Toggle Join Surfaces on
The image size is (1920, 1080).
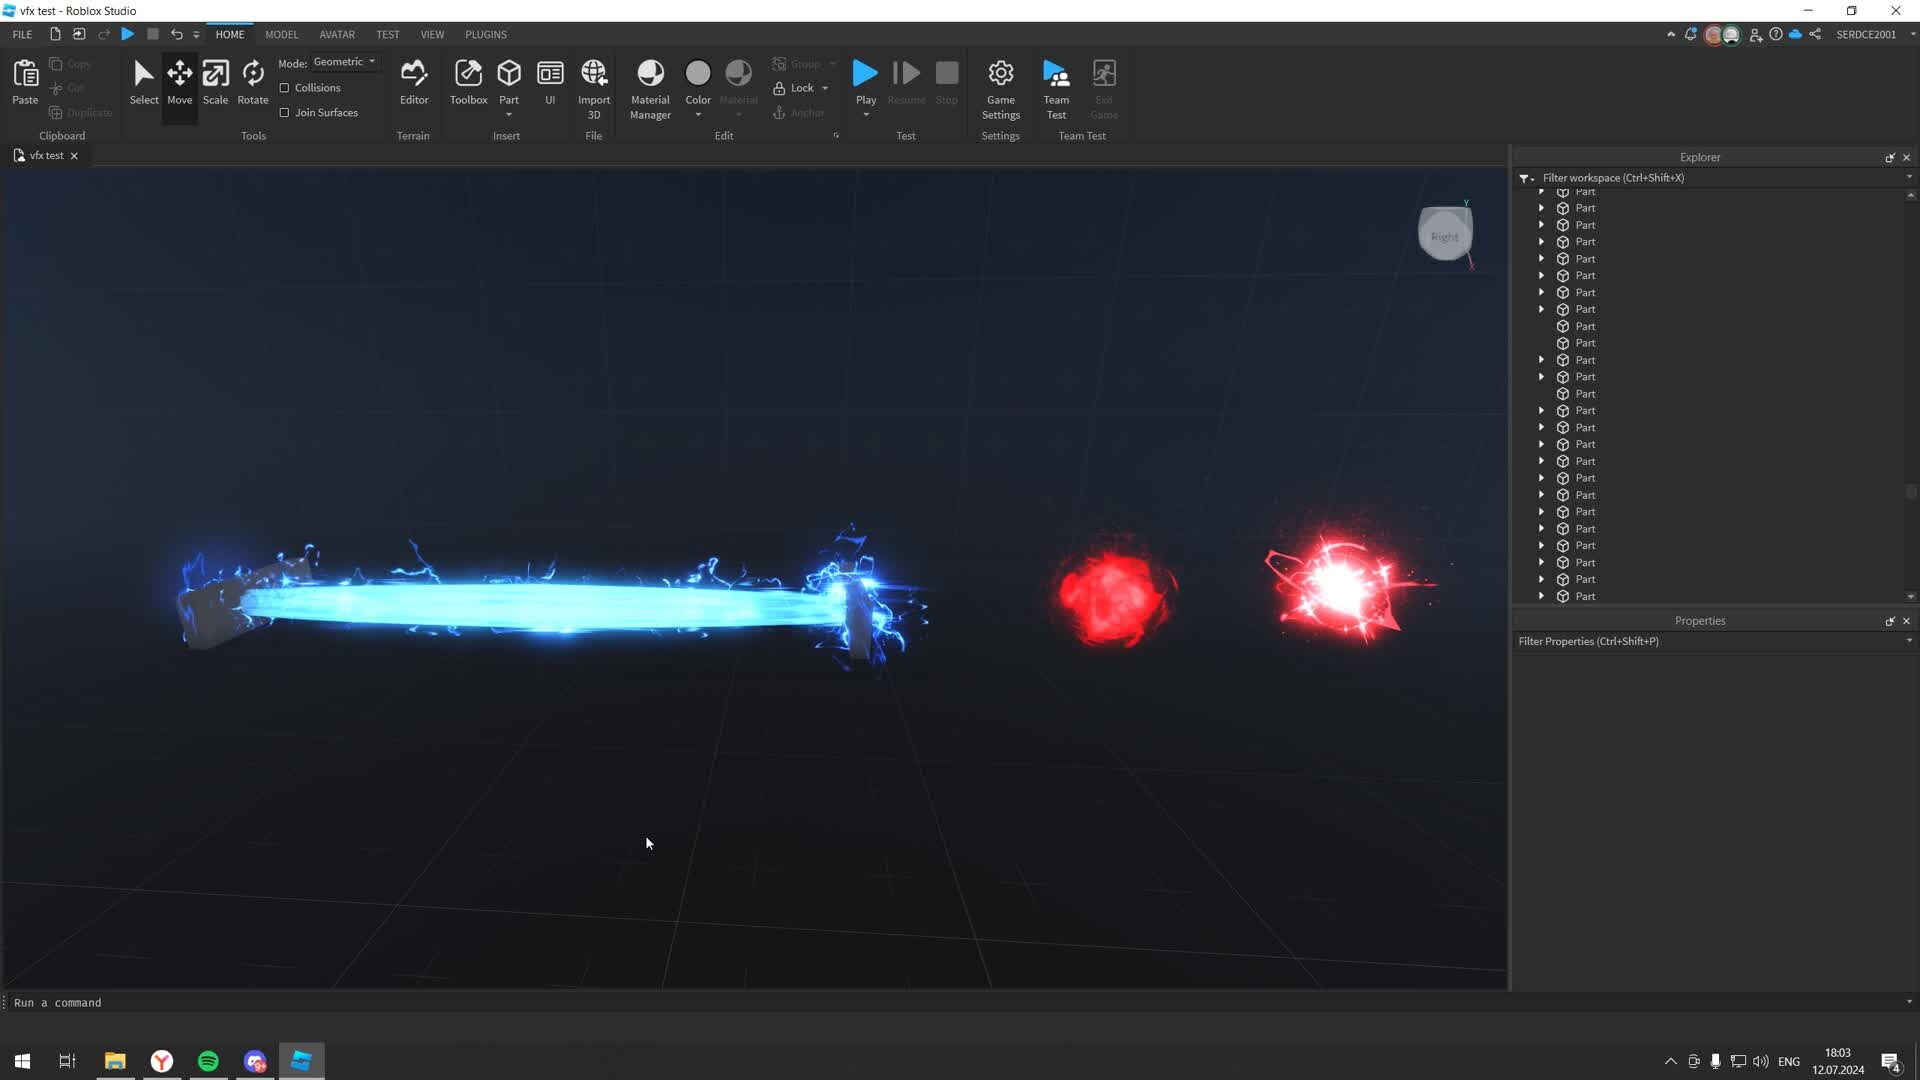point(287,112)
